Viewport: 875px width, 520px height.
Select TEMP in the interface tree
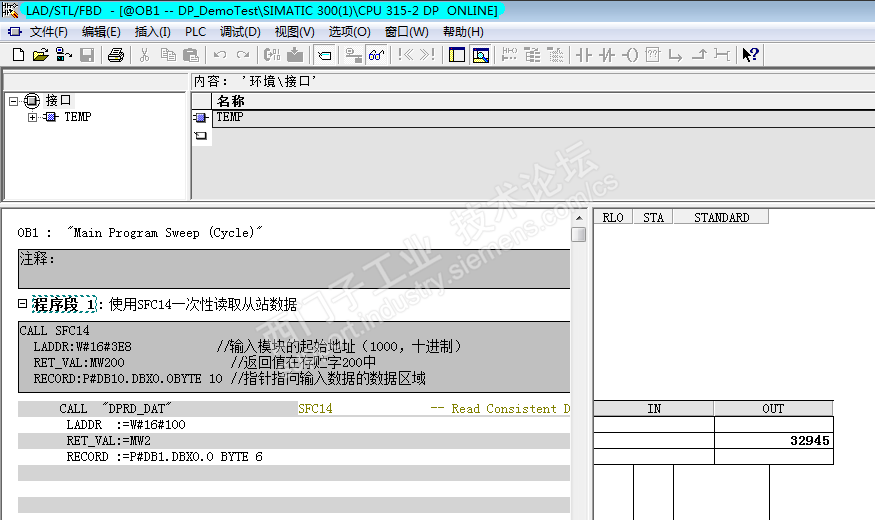pos(78,117)
